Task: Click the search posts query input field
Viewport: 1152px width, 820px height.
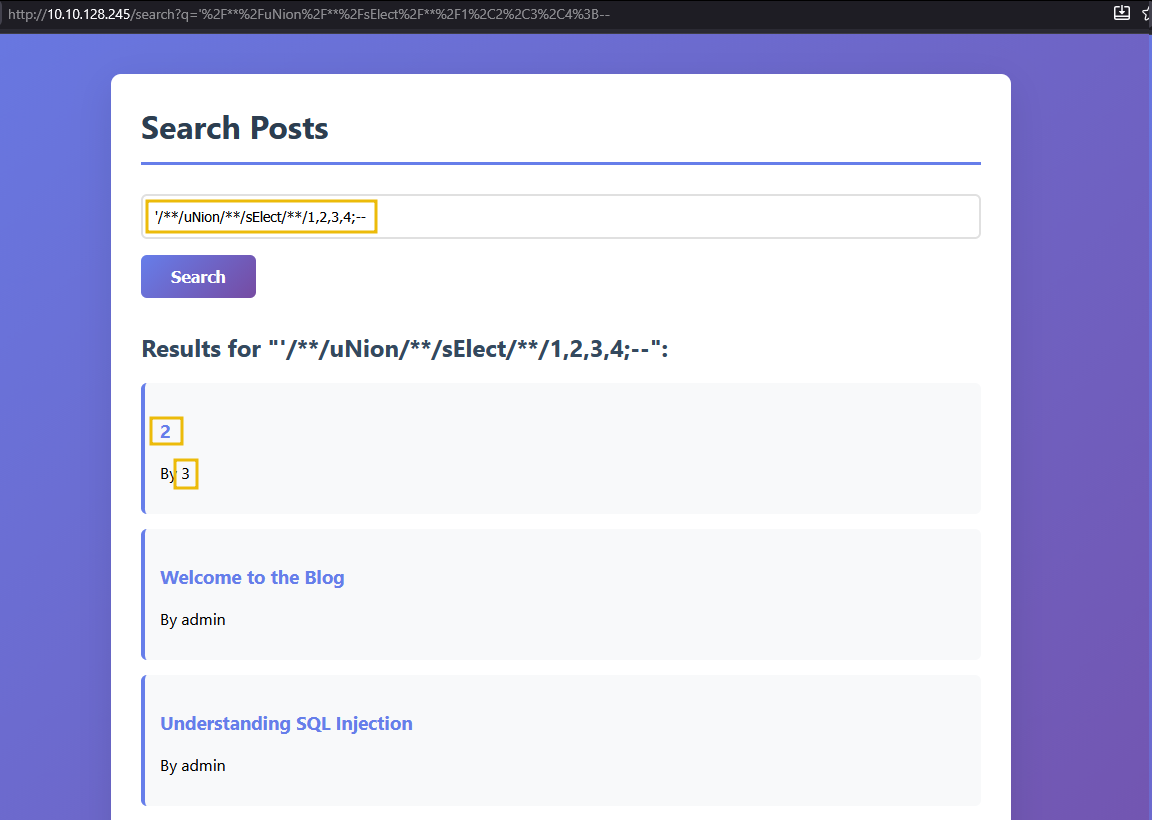Action: tap(561, 217)
